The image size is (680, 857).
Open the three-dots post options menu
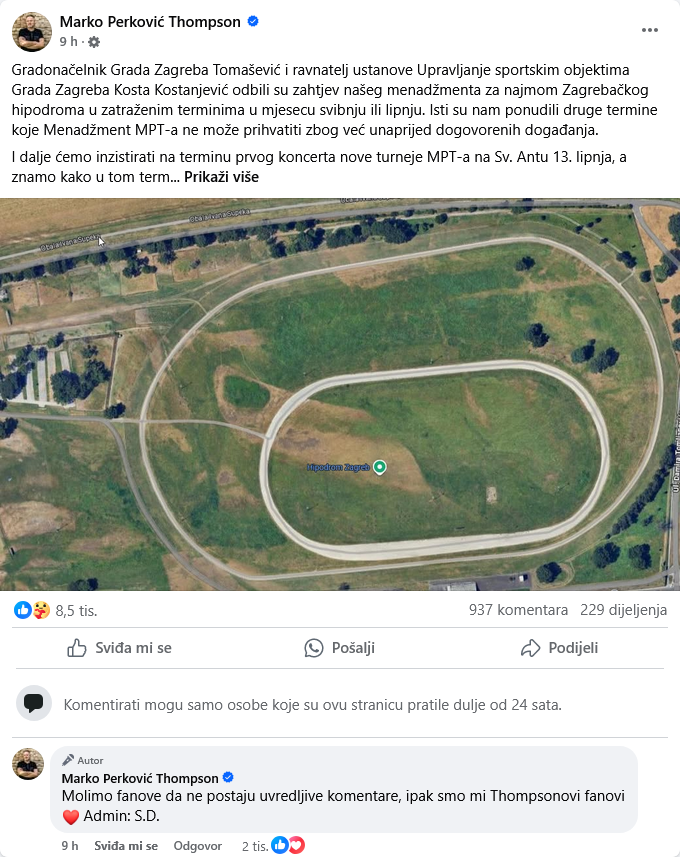point(649,30)
